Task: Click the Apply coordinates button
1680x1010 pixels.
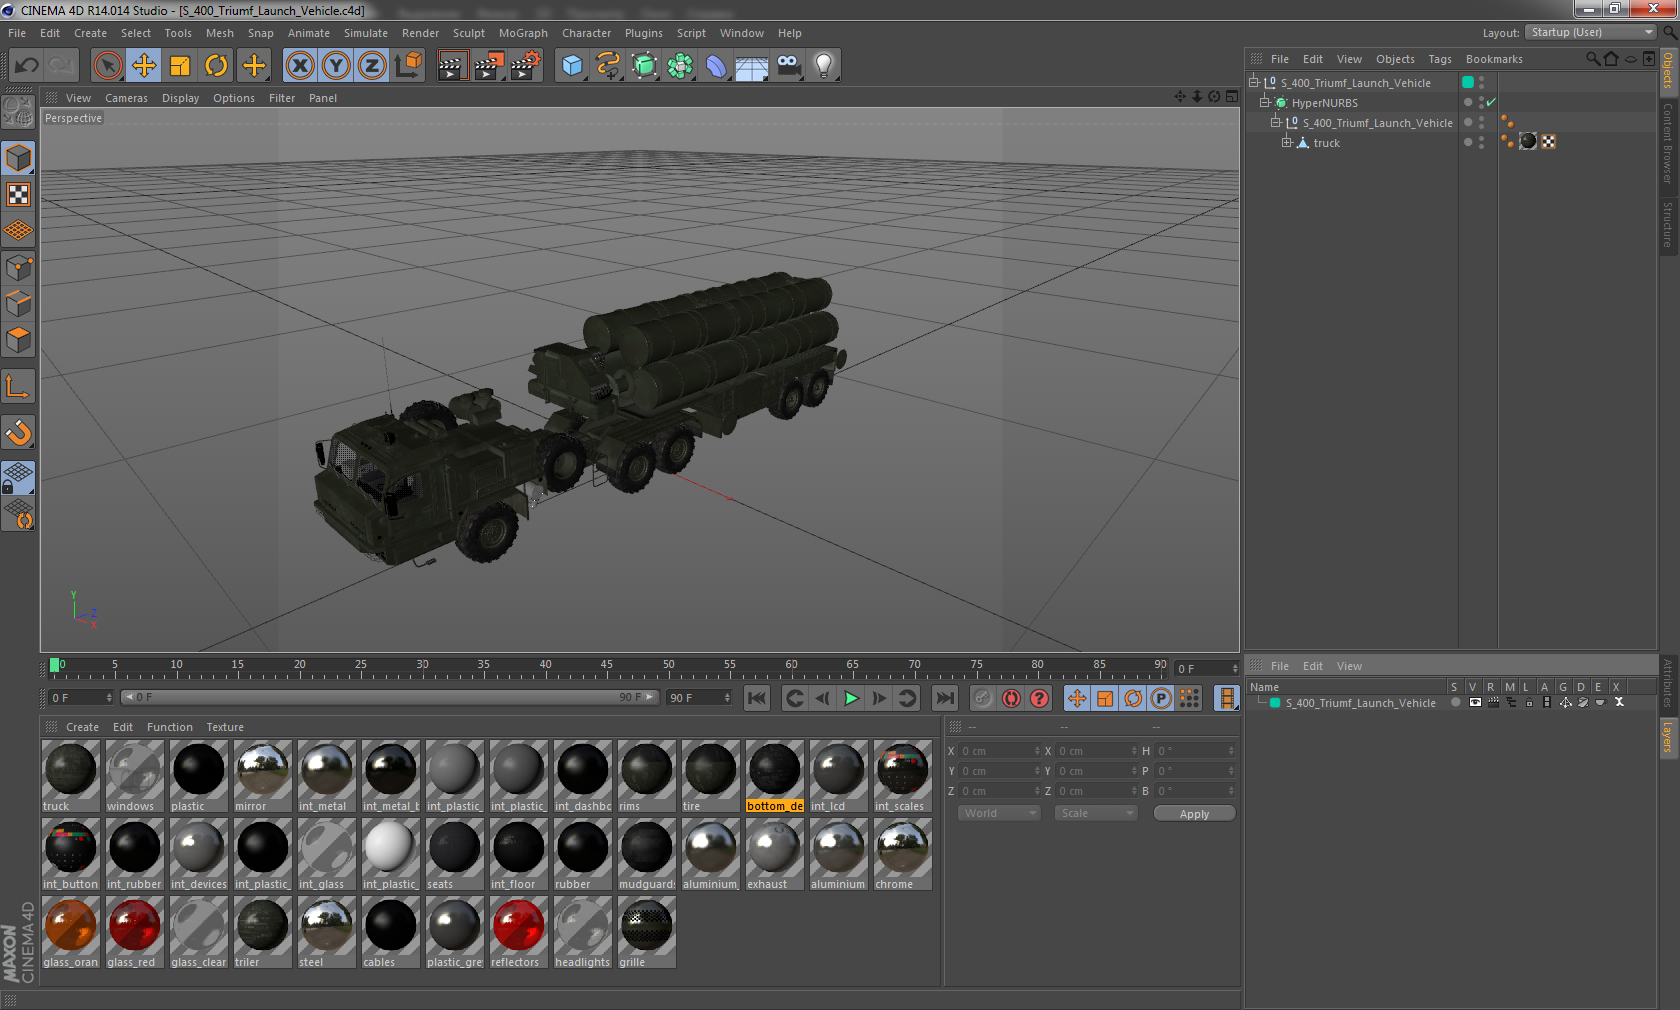Action: tap(1194, 814)
